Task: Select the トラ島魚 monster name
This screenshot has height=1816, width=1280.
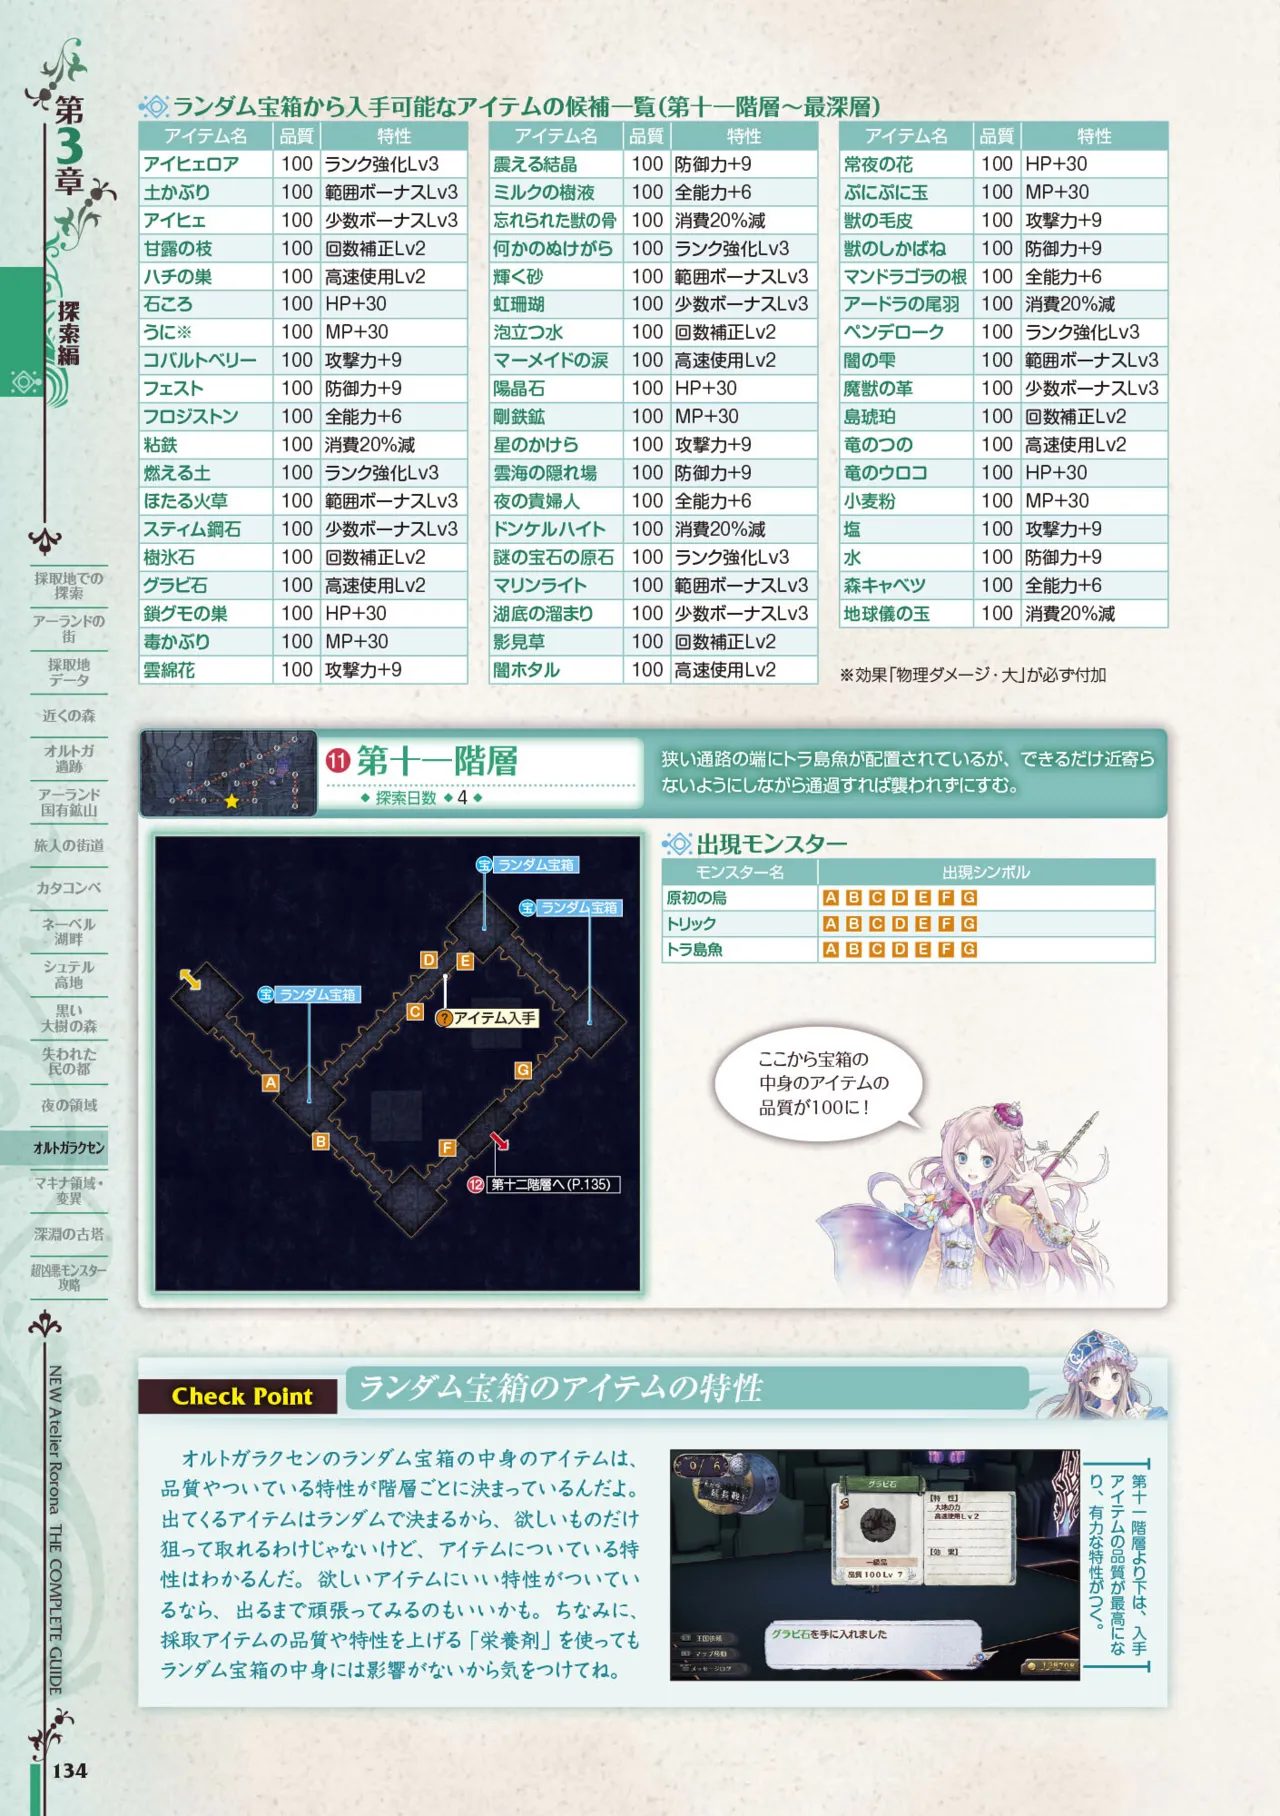Action: point(695,949)
